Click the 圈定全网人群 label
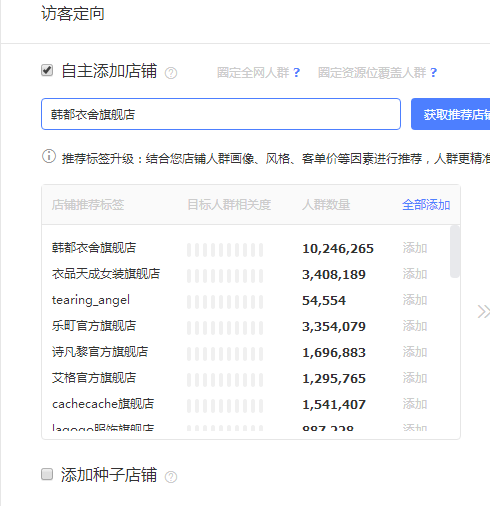 (x=253, y=72)
